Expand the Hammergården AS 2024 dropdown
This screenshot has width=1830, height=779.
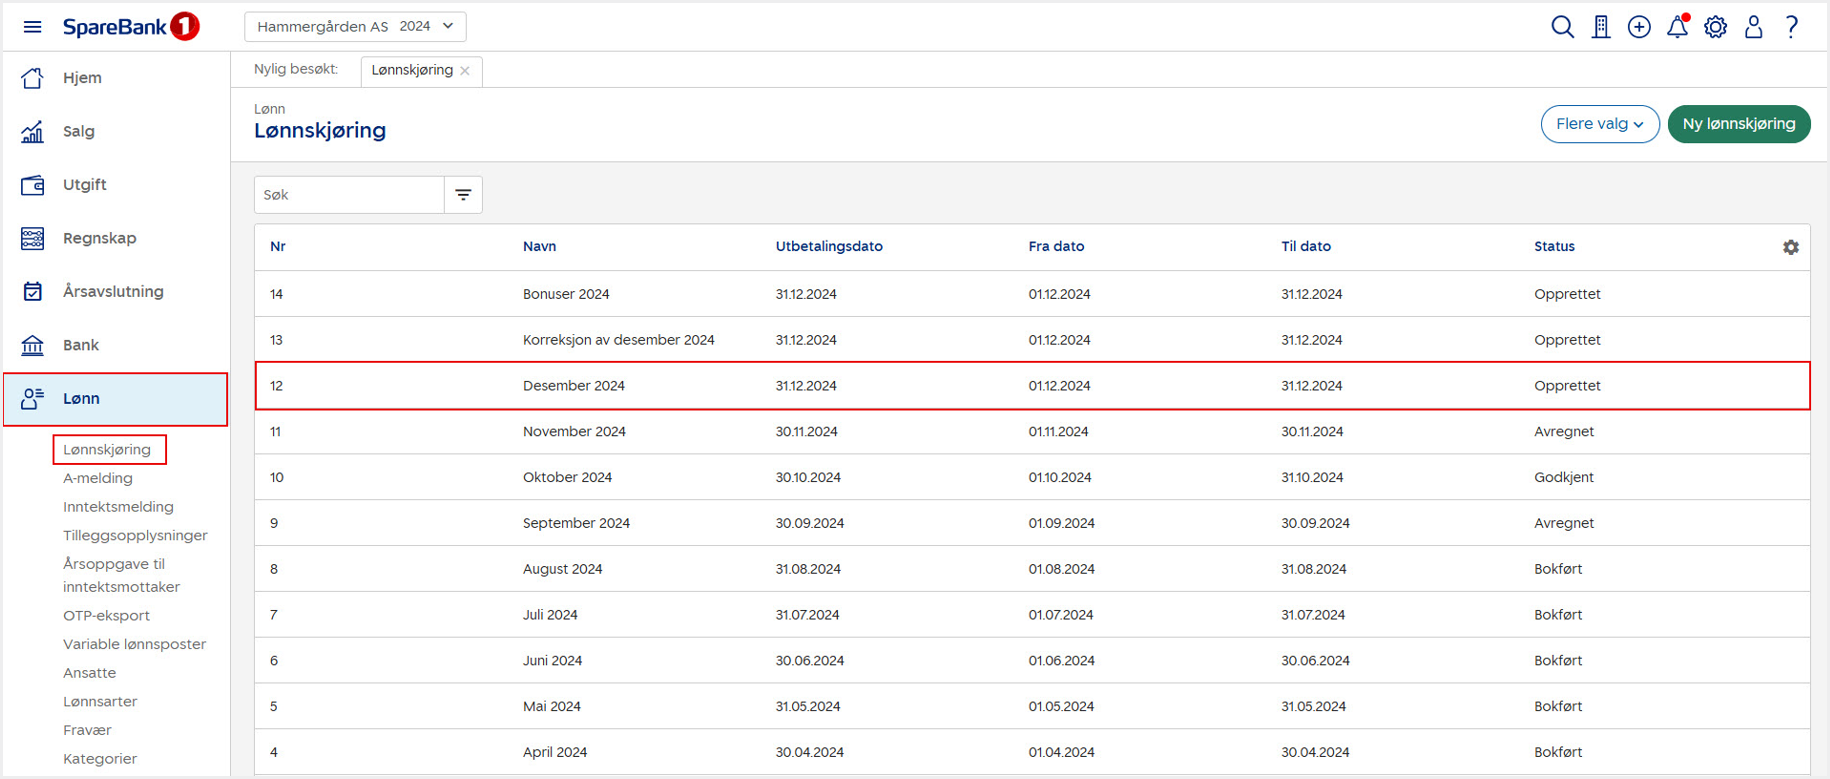[x=355, y=27]
